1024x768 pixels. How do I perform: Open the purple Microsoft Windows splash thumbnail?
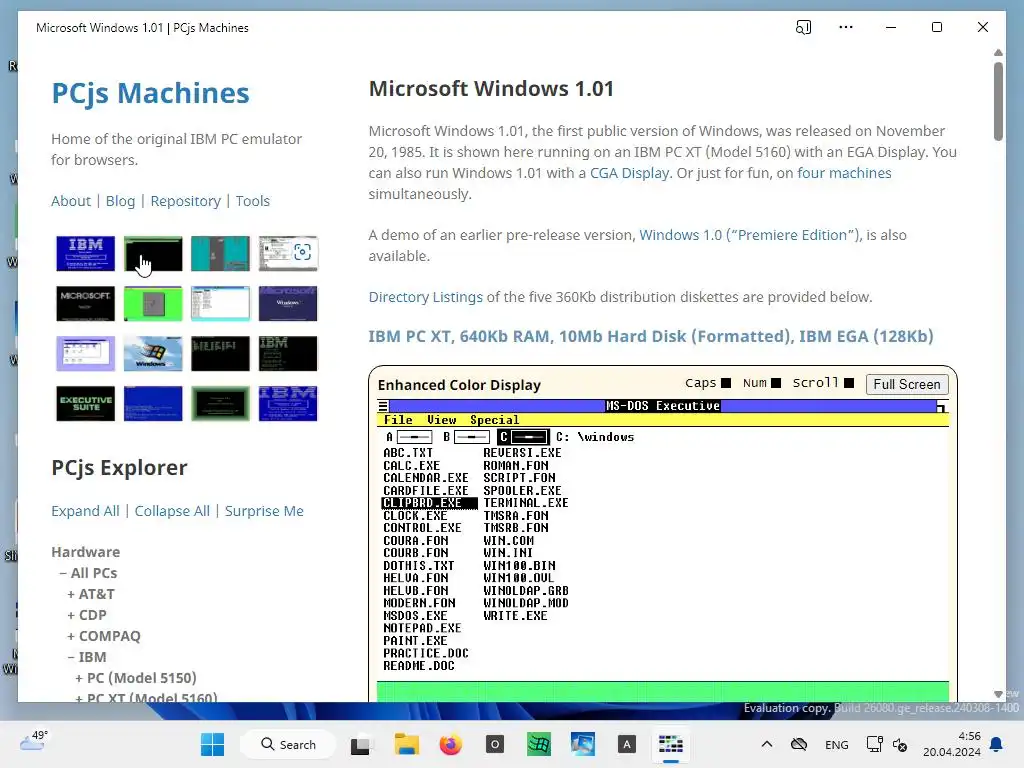[288, 303]
